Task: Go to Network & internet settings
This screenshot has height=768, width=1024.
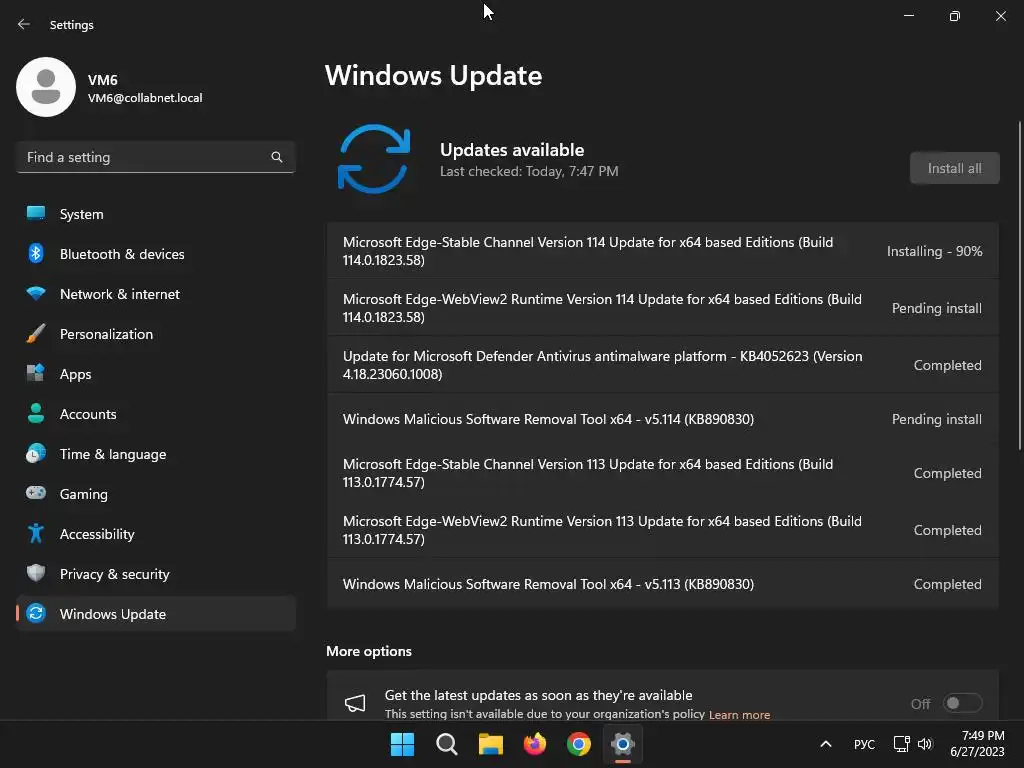Action: pos(155,294)
